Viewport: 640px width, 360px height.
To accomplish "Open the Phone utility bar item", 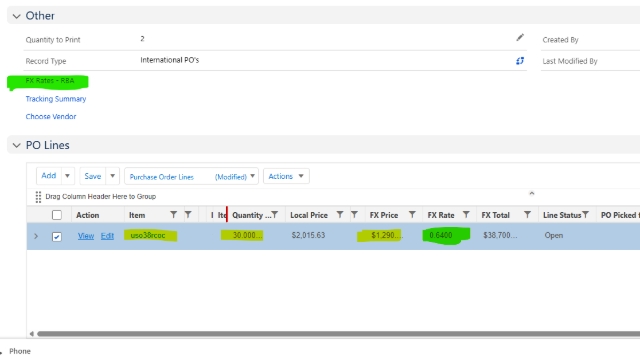I will pyautogui.click(x=20, y=351).
